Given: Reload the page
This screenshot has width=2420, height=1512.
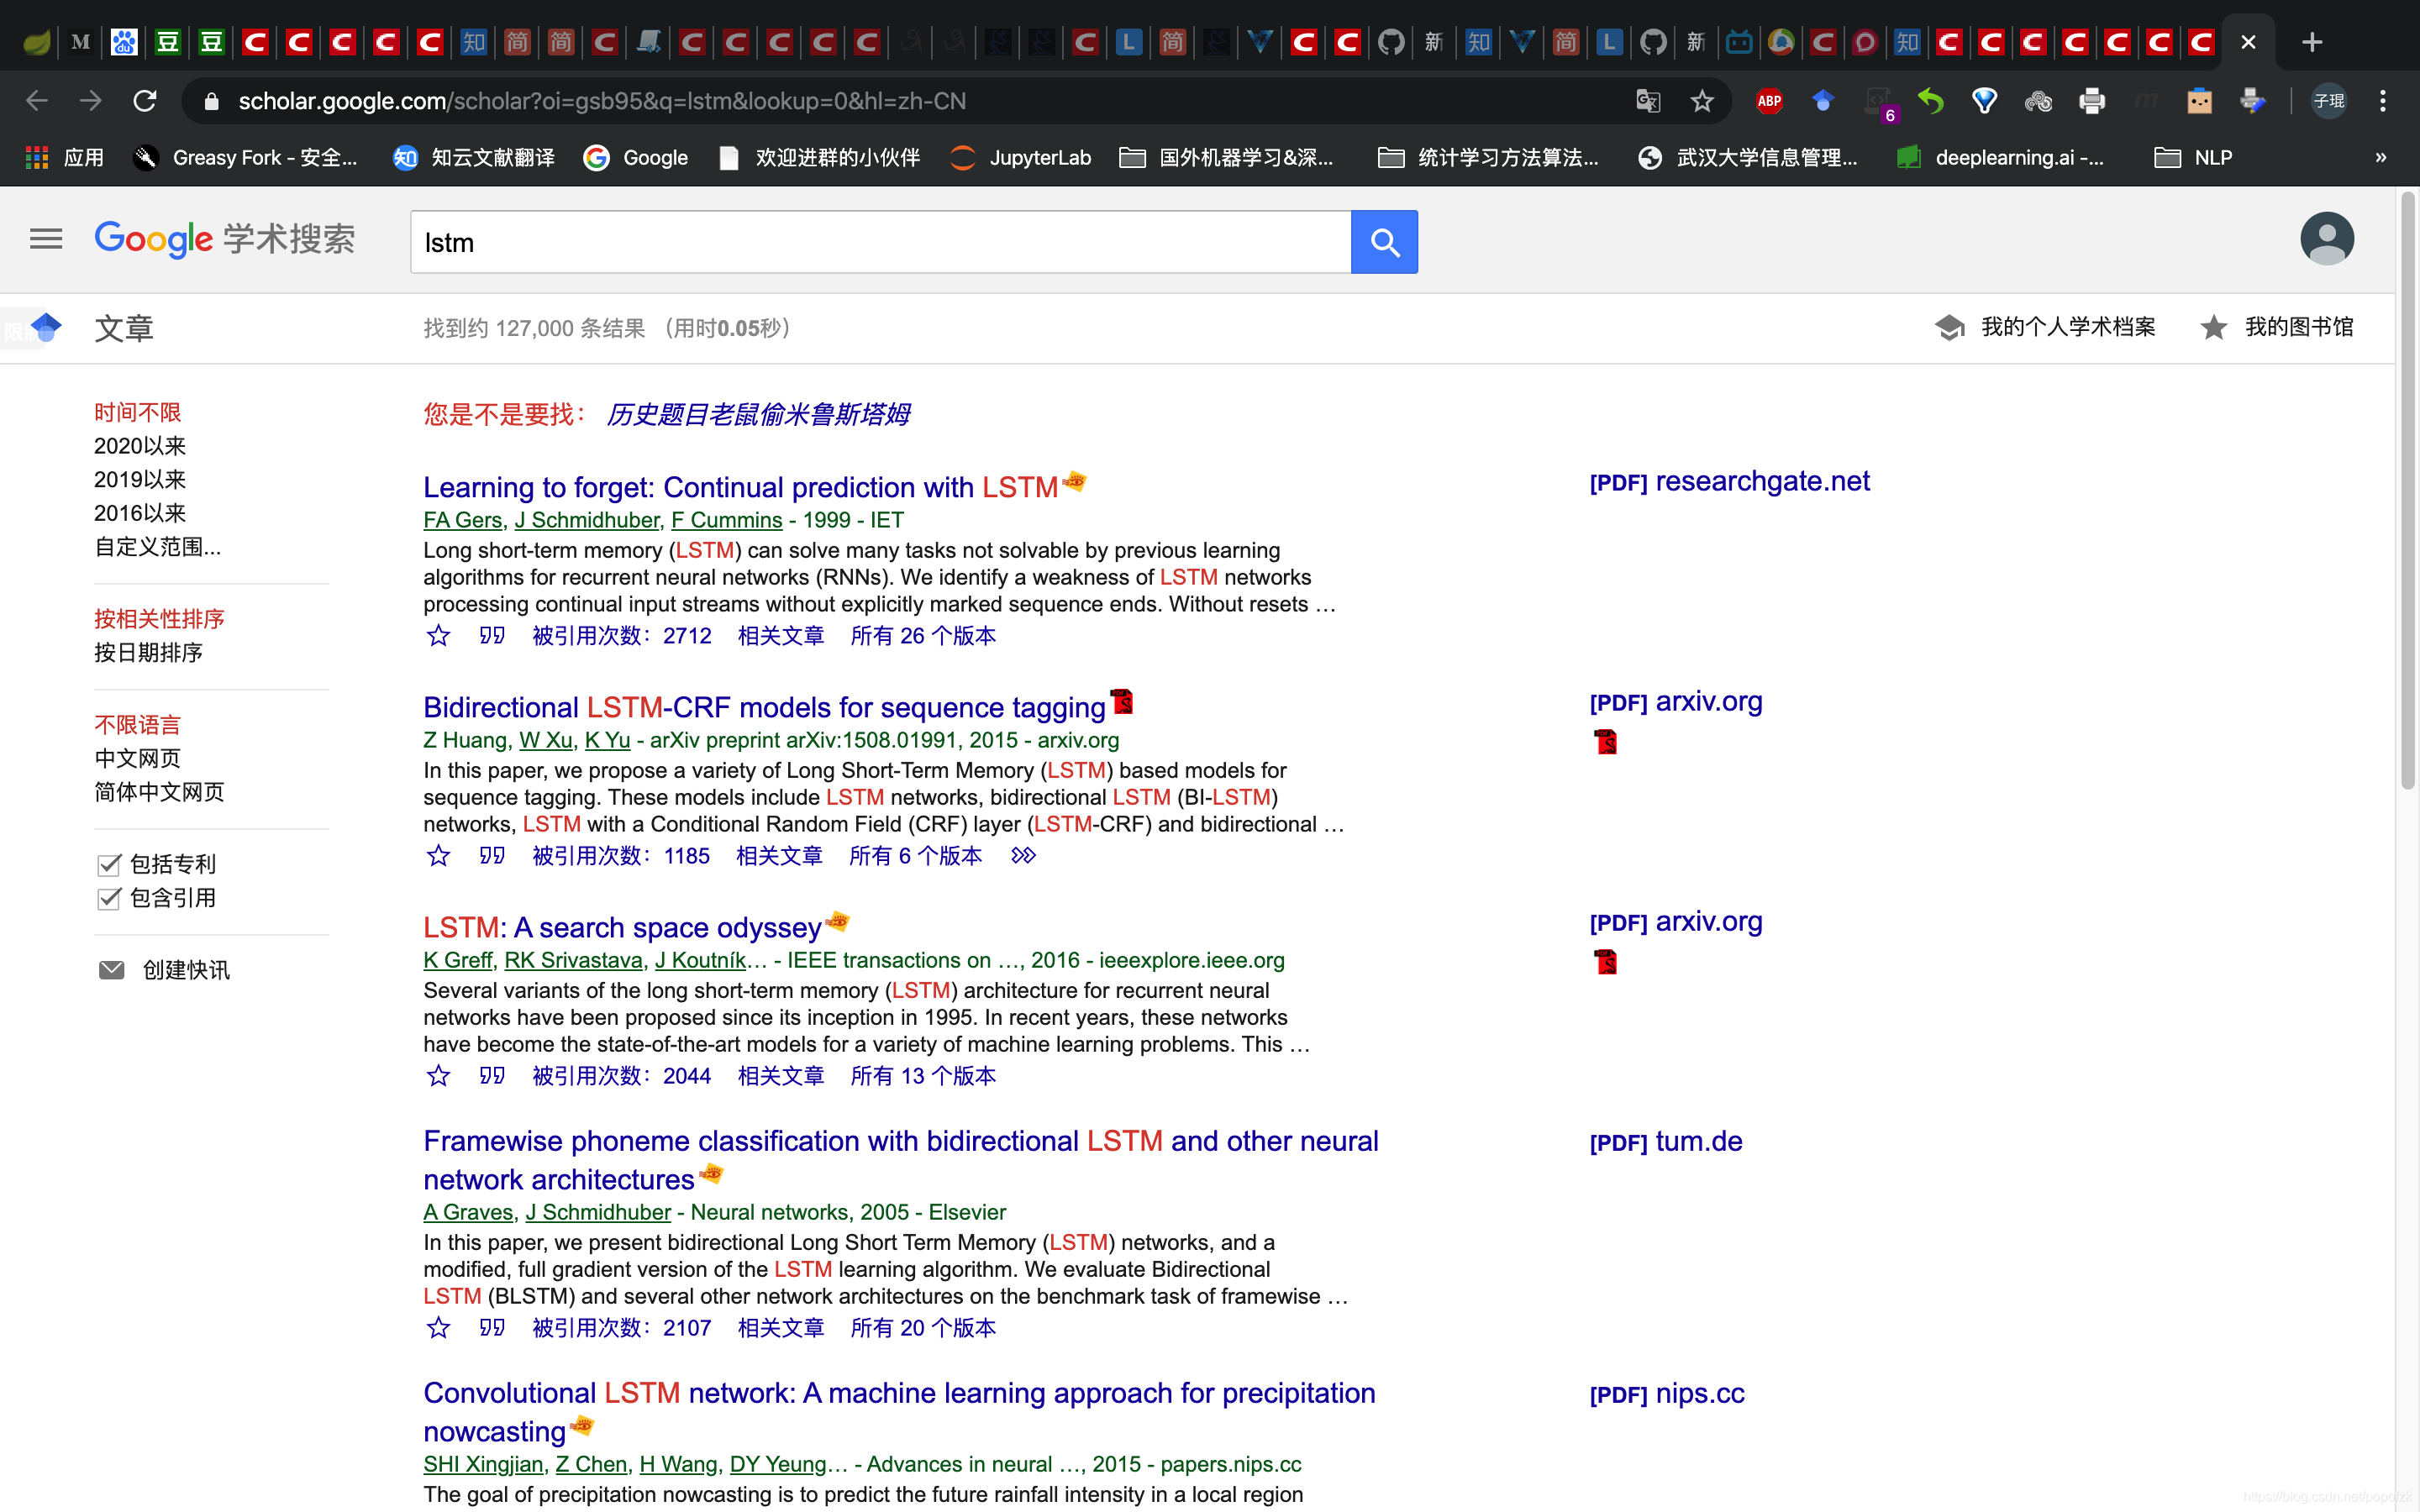Looking at the screenshot, I should coord(145,101).
